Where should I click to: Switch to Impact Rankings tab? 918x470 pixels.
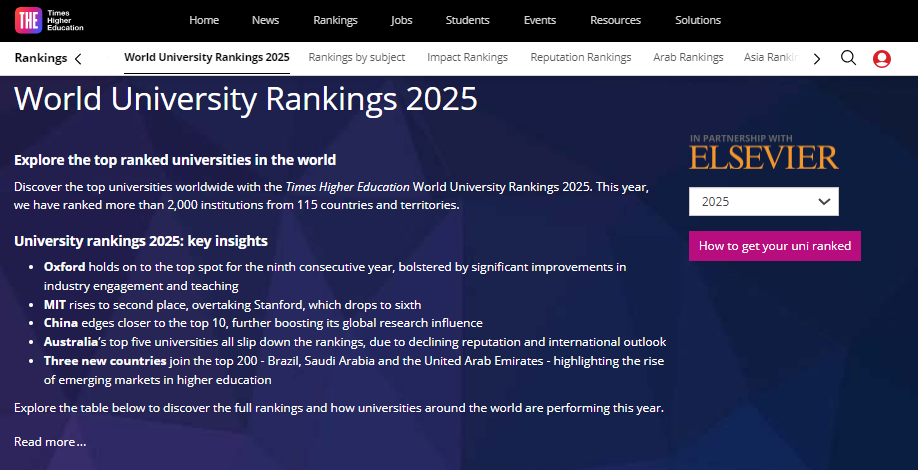tap(467, 57)
